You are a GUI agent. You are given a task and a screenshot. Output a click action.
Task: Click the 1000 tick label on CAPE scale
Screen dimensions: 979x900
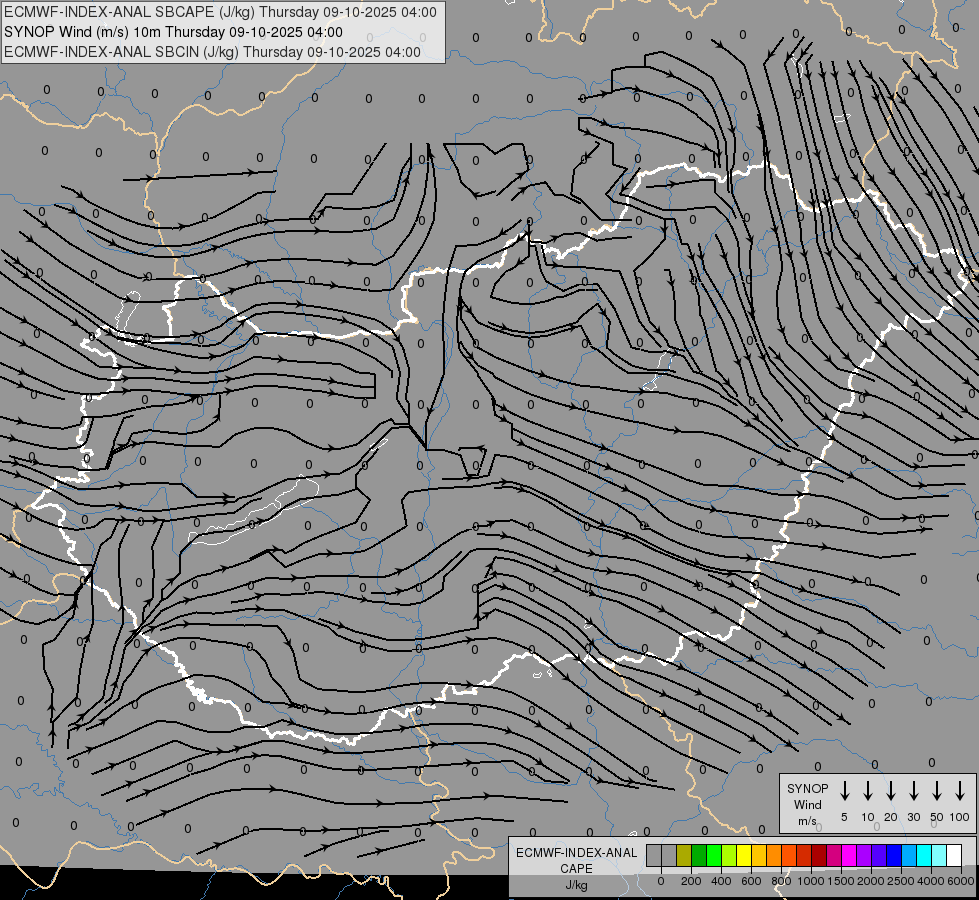pos(810,881)
